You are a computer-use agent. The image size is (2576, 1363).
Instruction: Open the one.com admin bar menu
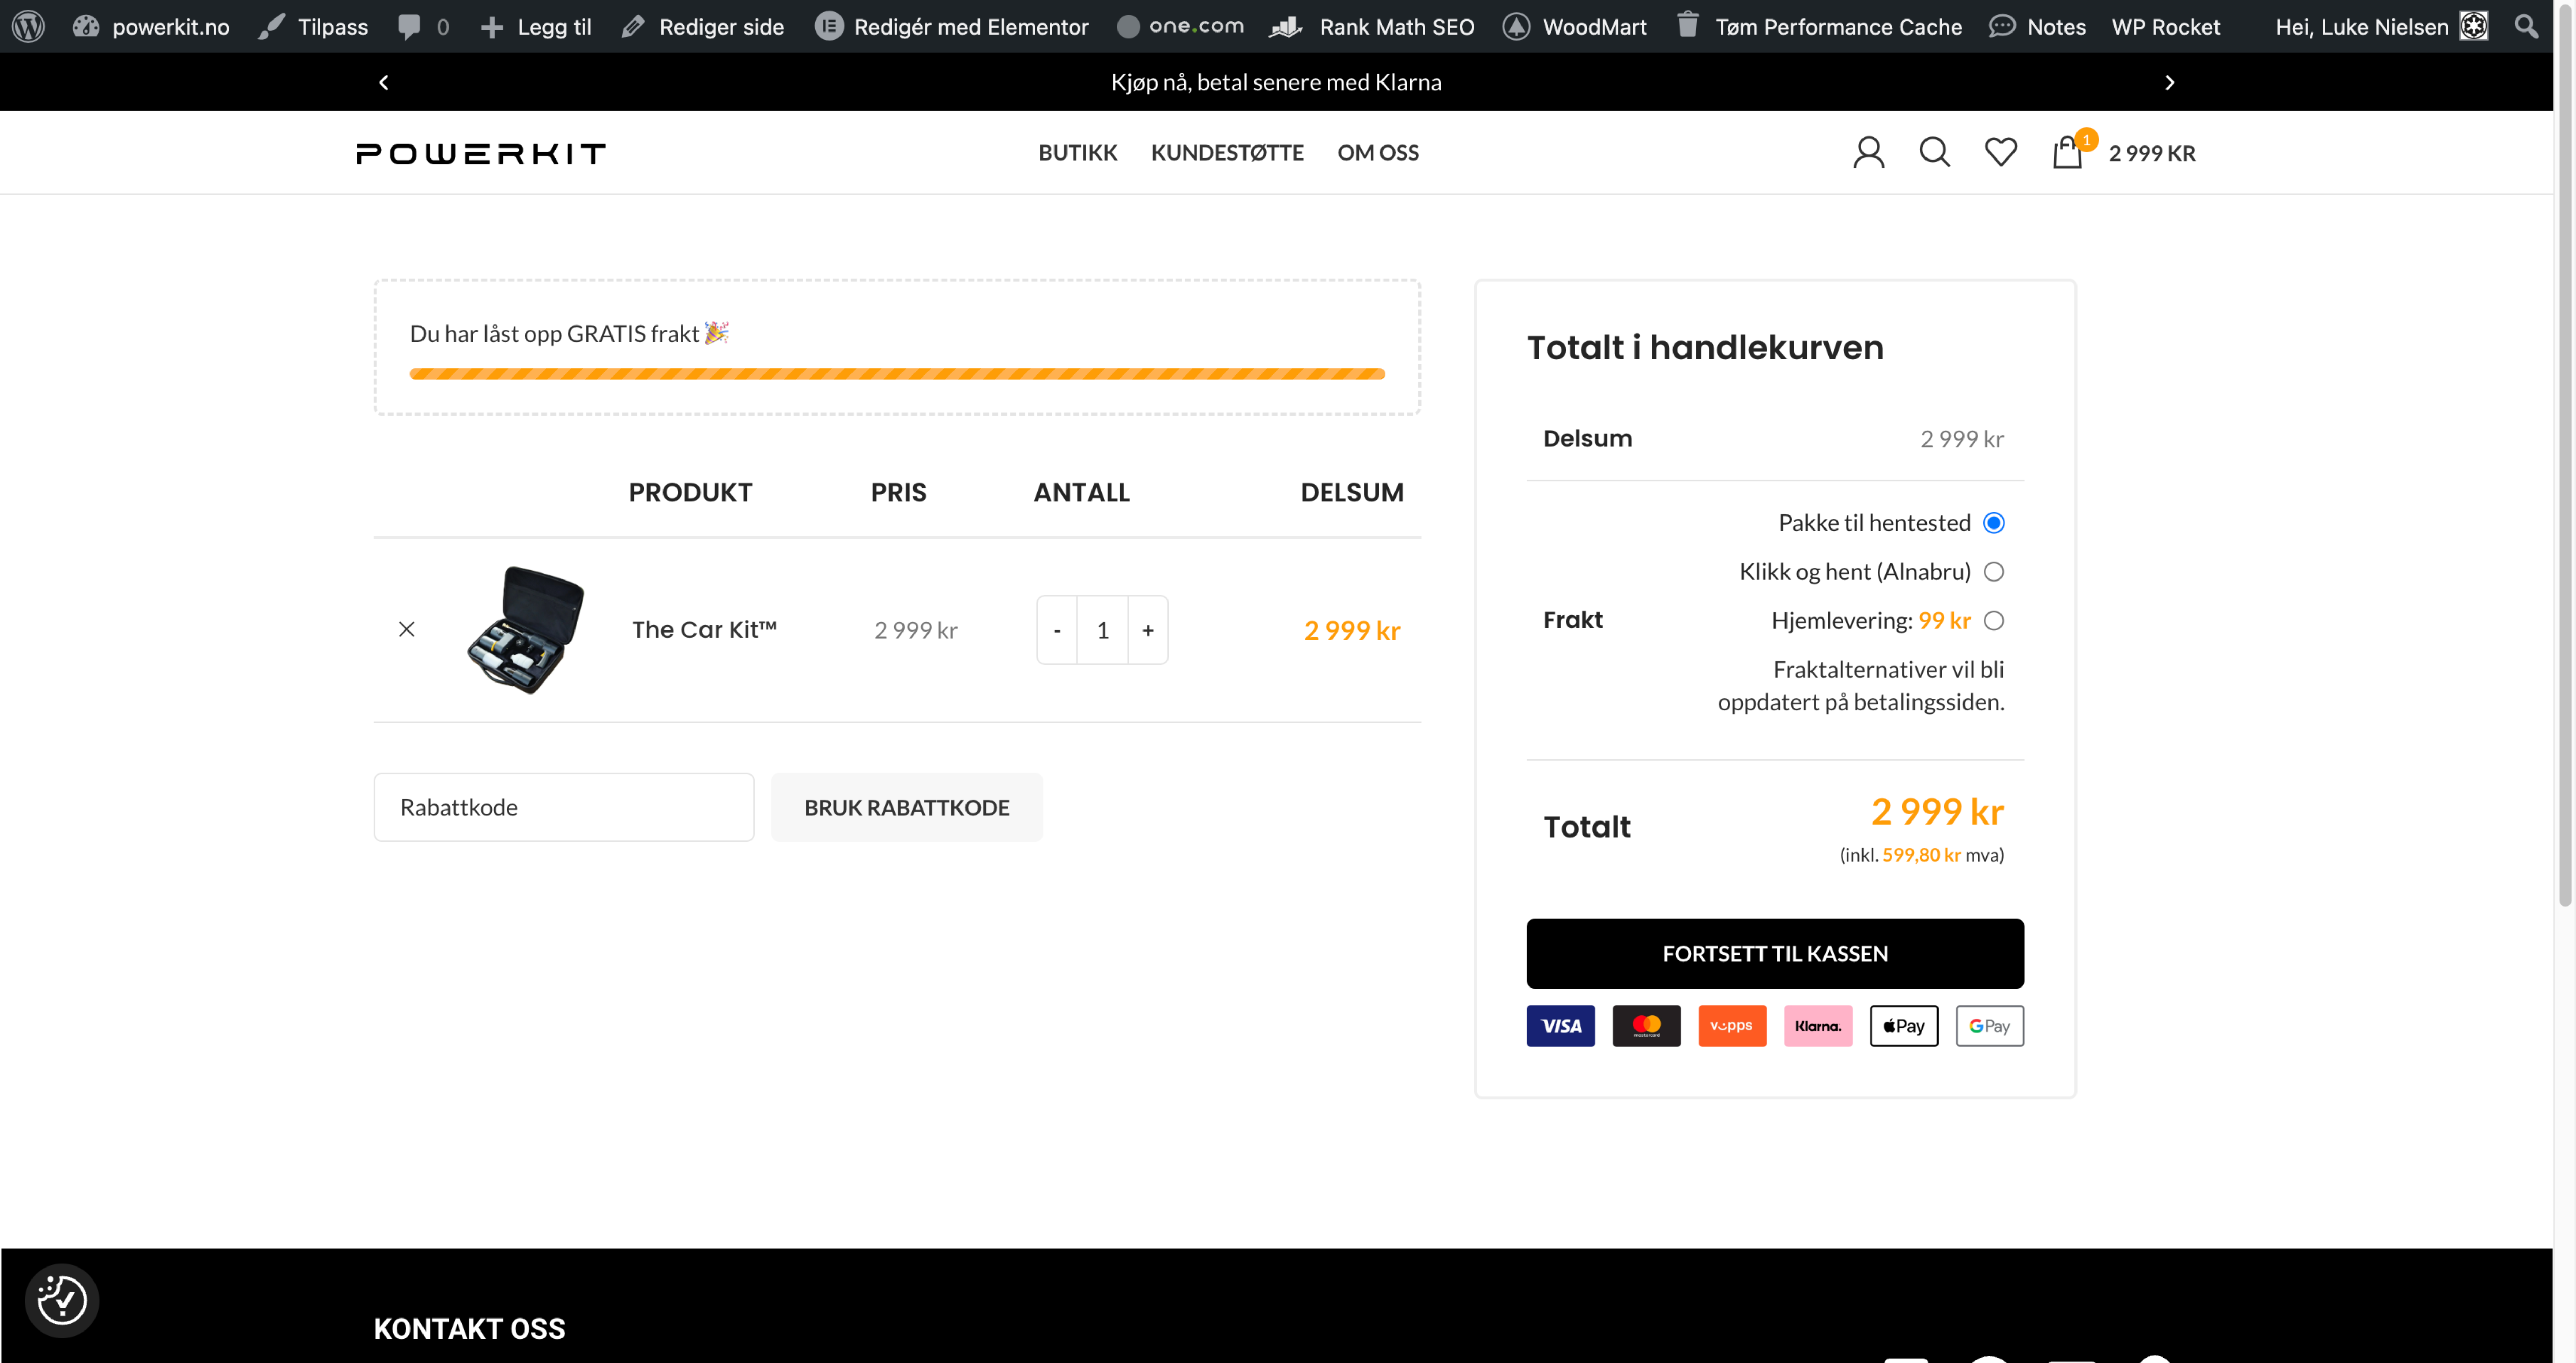pos(1181,27)
